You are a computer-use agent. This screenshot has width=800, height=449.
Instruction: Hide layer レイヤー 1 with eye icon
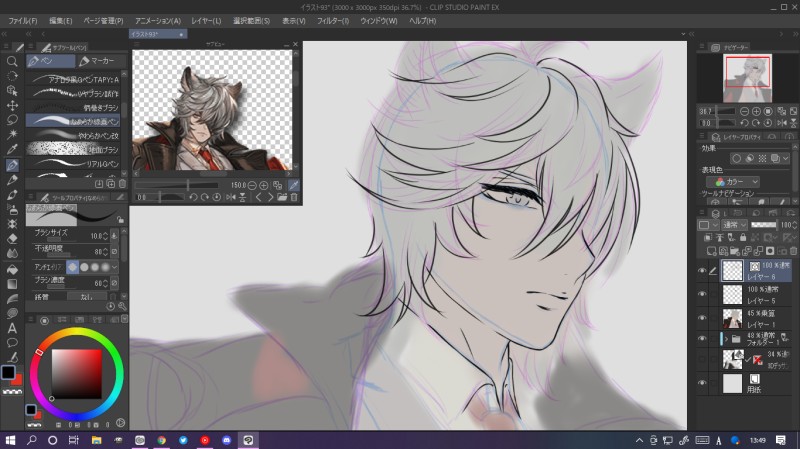(x=703, y=318)
